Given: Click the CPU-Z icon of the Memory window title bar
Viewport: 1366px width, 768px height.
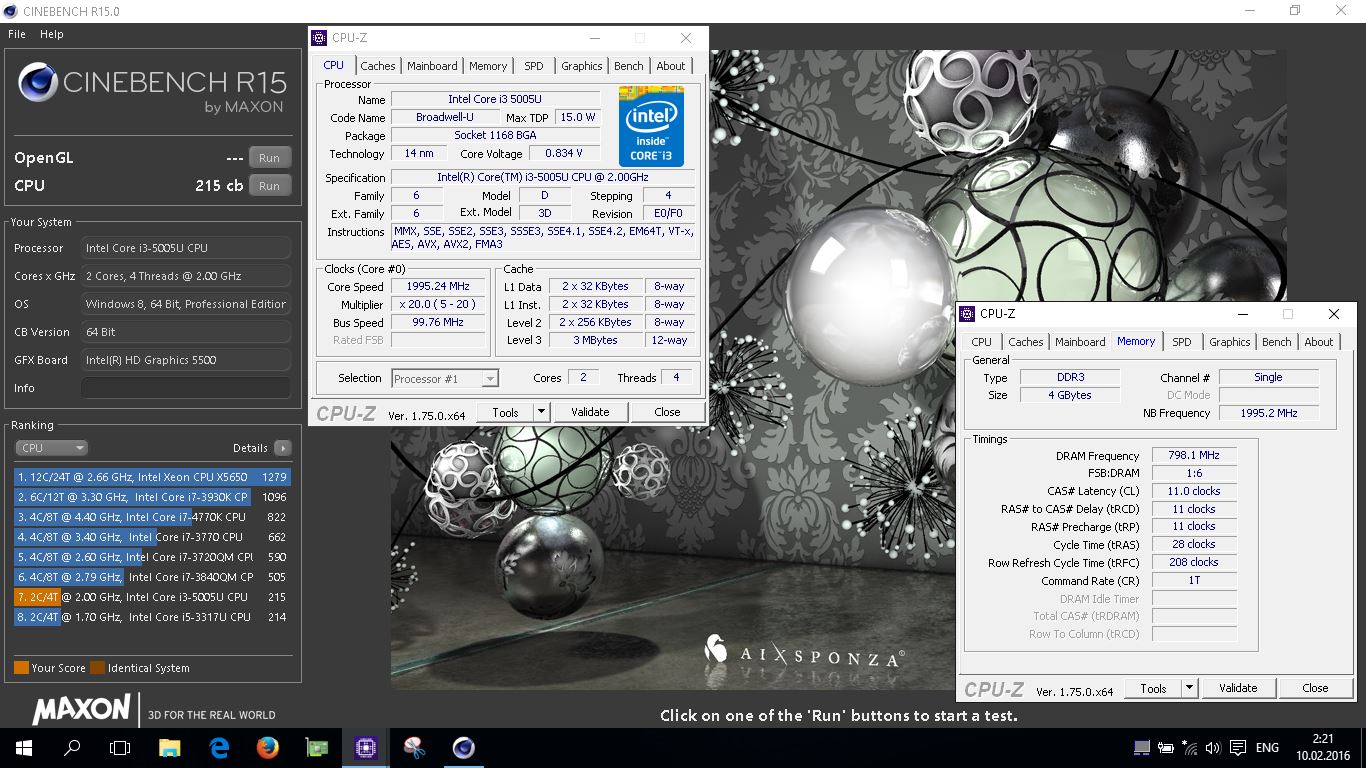Looking at the screenshot, I should [x=968, y=313].
